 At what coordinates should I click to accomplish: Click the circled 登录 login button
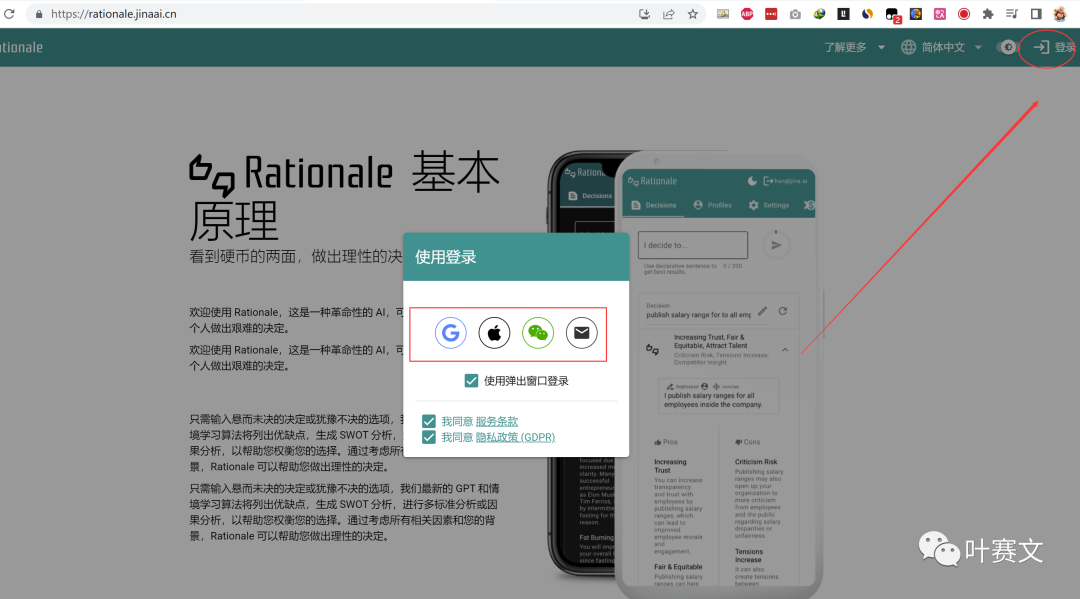pos(1046,47)
